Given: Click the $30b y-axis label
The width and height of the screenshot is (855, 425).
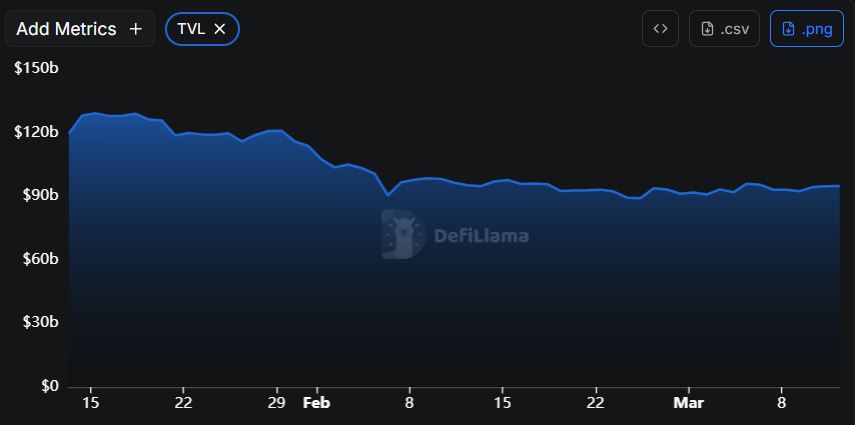Looking at the screenshot, I should click(x=39, y=322).
